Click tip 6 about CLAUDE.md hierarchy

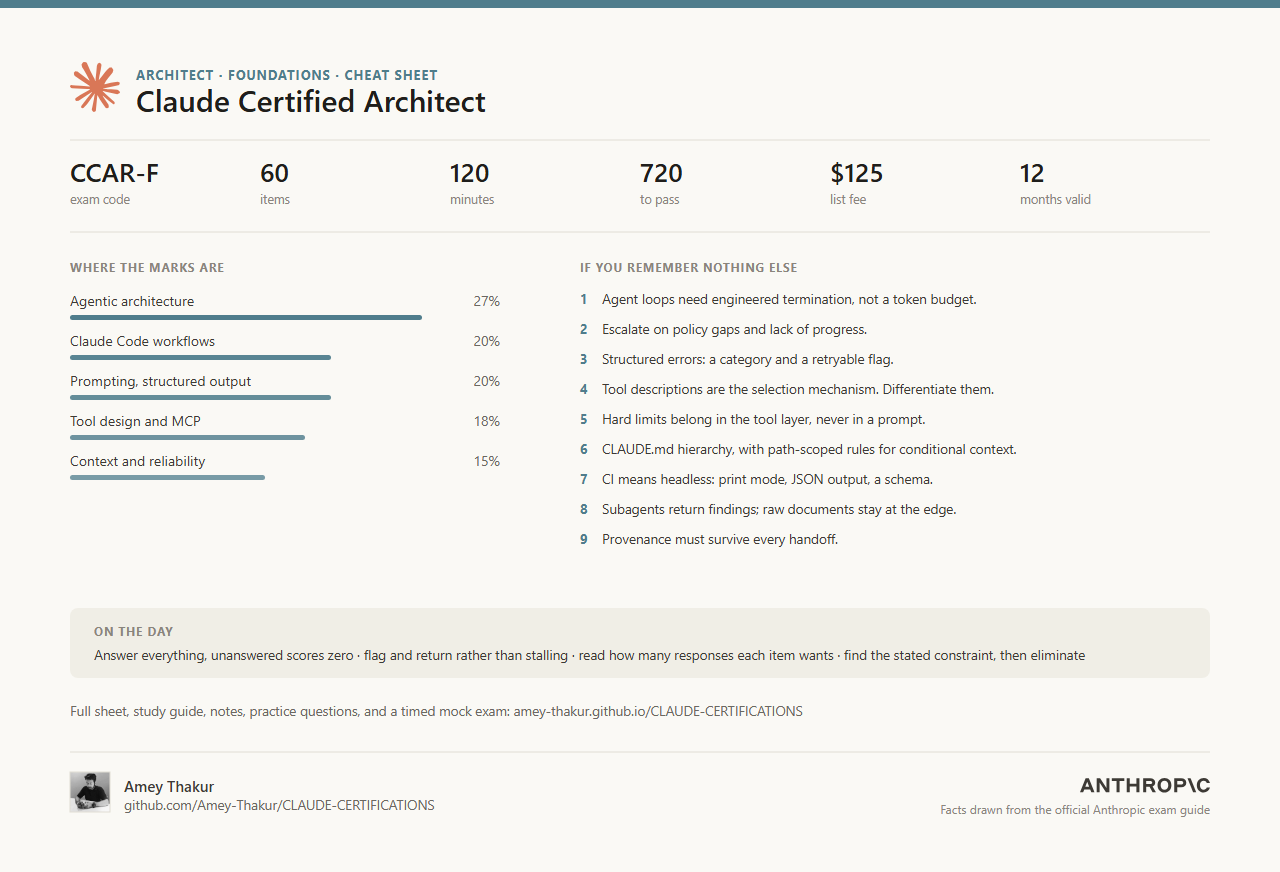(798, 449)
